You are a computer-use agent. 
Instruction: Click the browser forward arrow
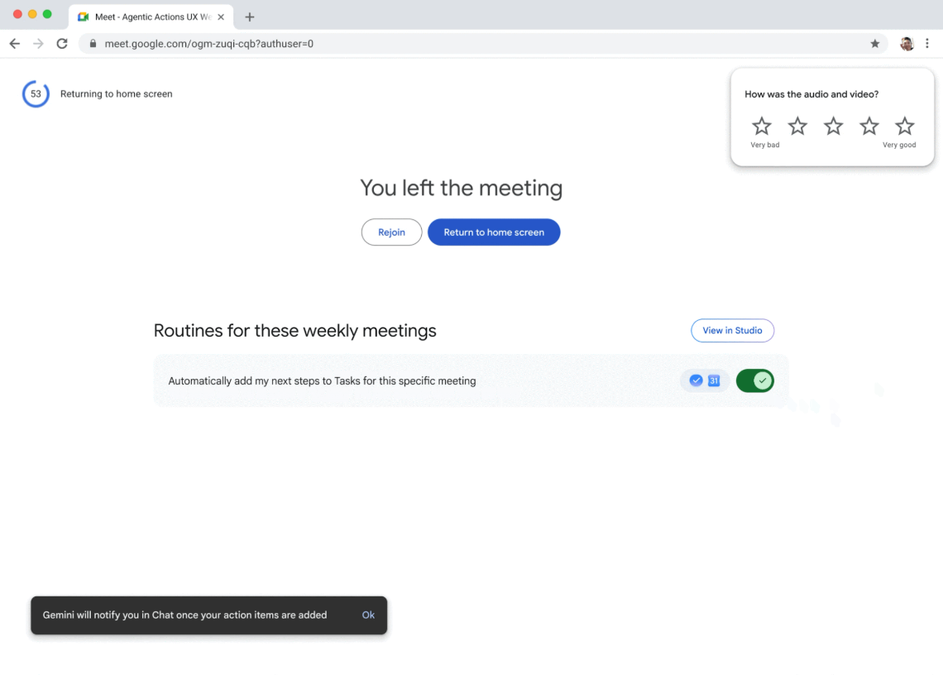tap(38, 43)
